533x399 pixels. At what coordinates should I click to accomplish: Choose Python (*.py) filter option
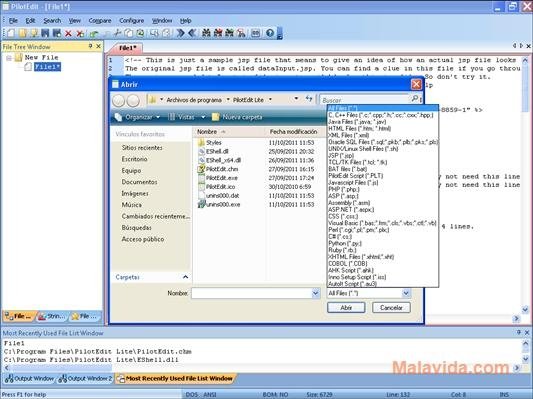pyautogui.click(x=382, y=243)
